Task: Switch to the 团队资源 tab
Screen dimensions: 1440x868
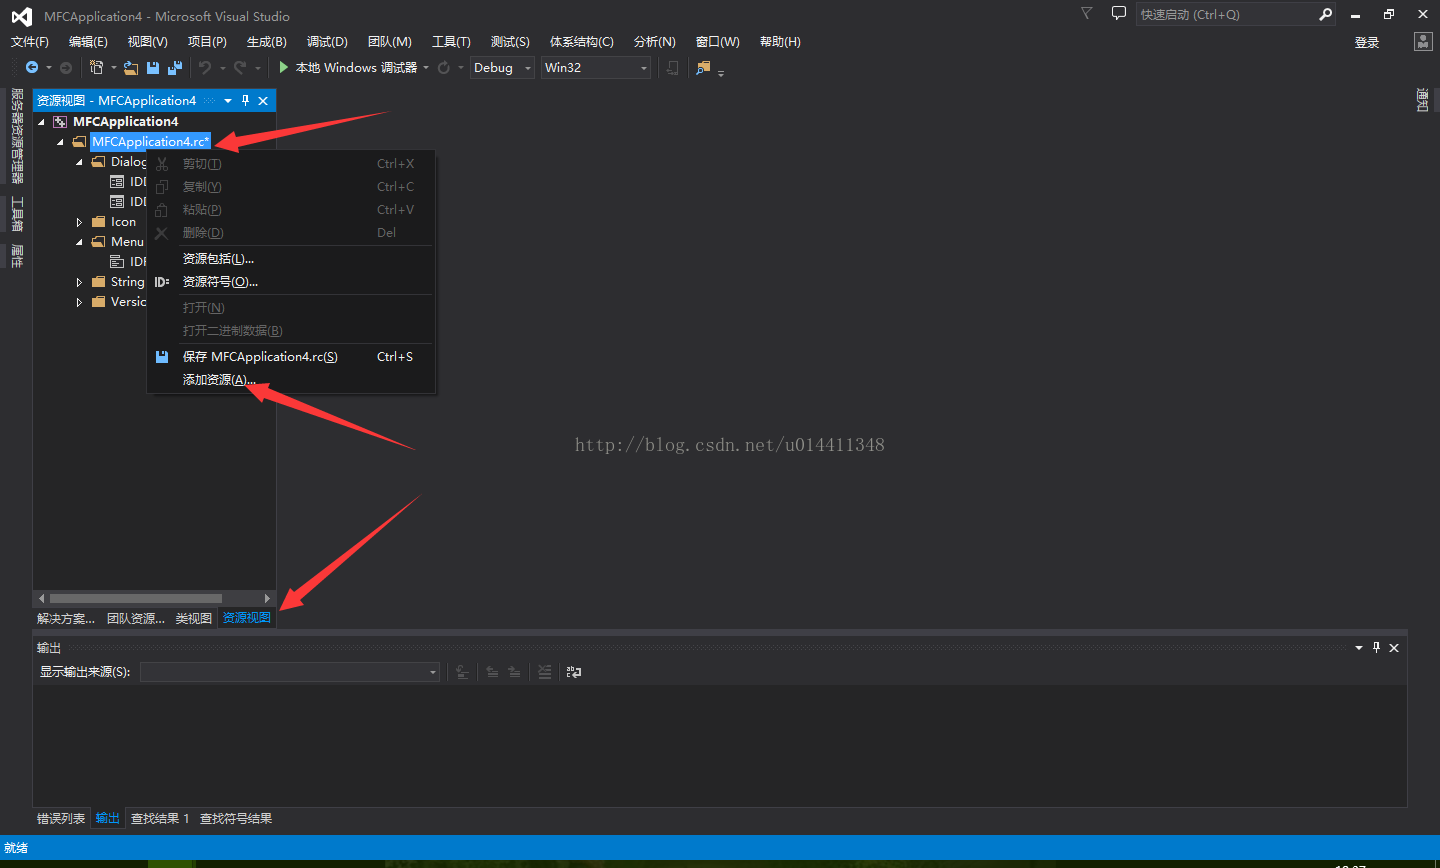Action: [x=136, y=618]
